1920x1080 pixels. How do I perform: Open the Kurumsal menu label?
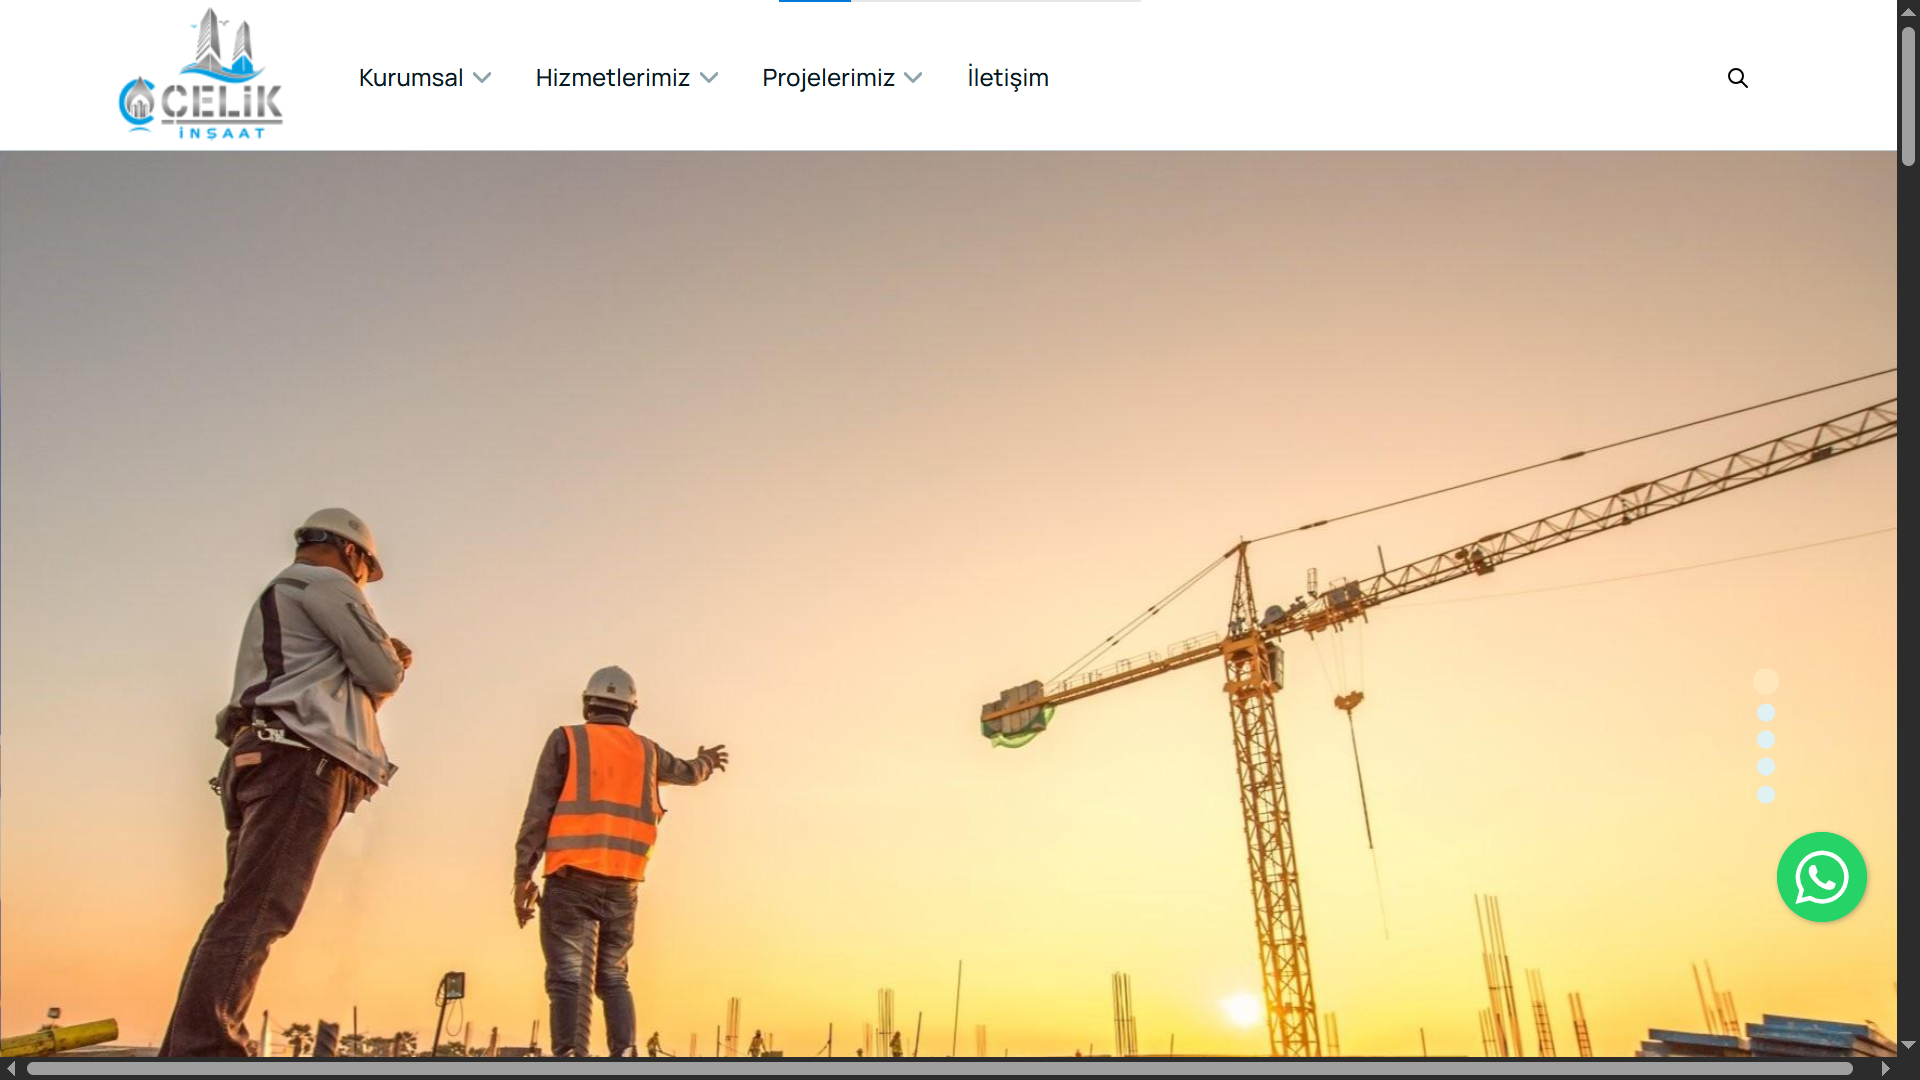[410, 78]
